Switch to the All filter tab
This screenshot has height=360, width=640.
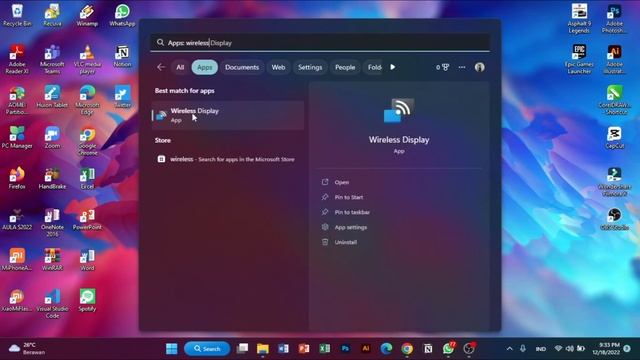coord(180,67)
